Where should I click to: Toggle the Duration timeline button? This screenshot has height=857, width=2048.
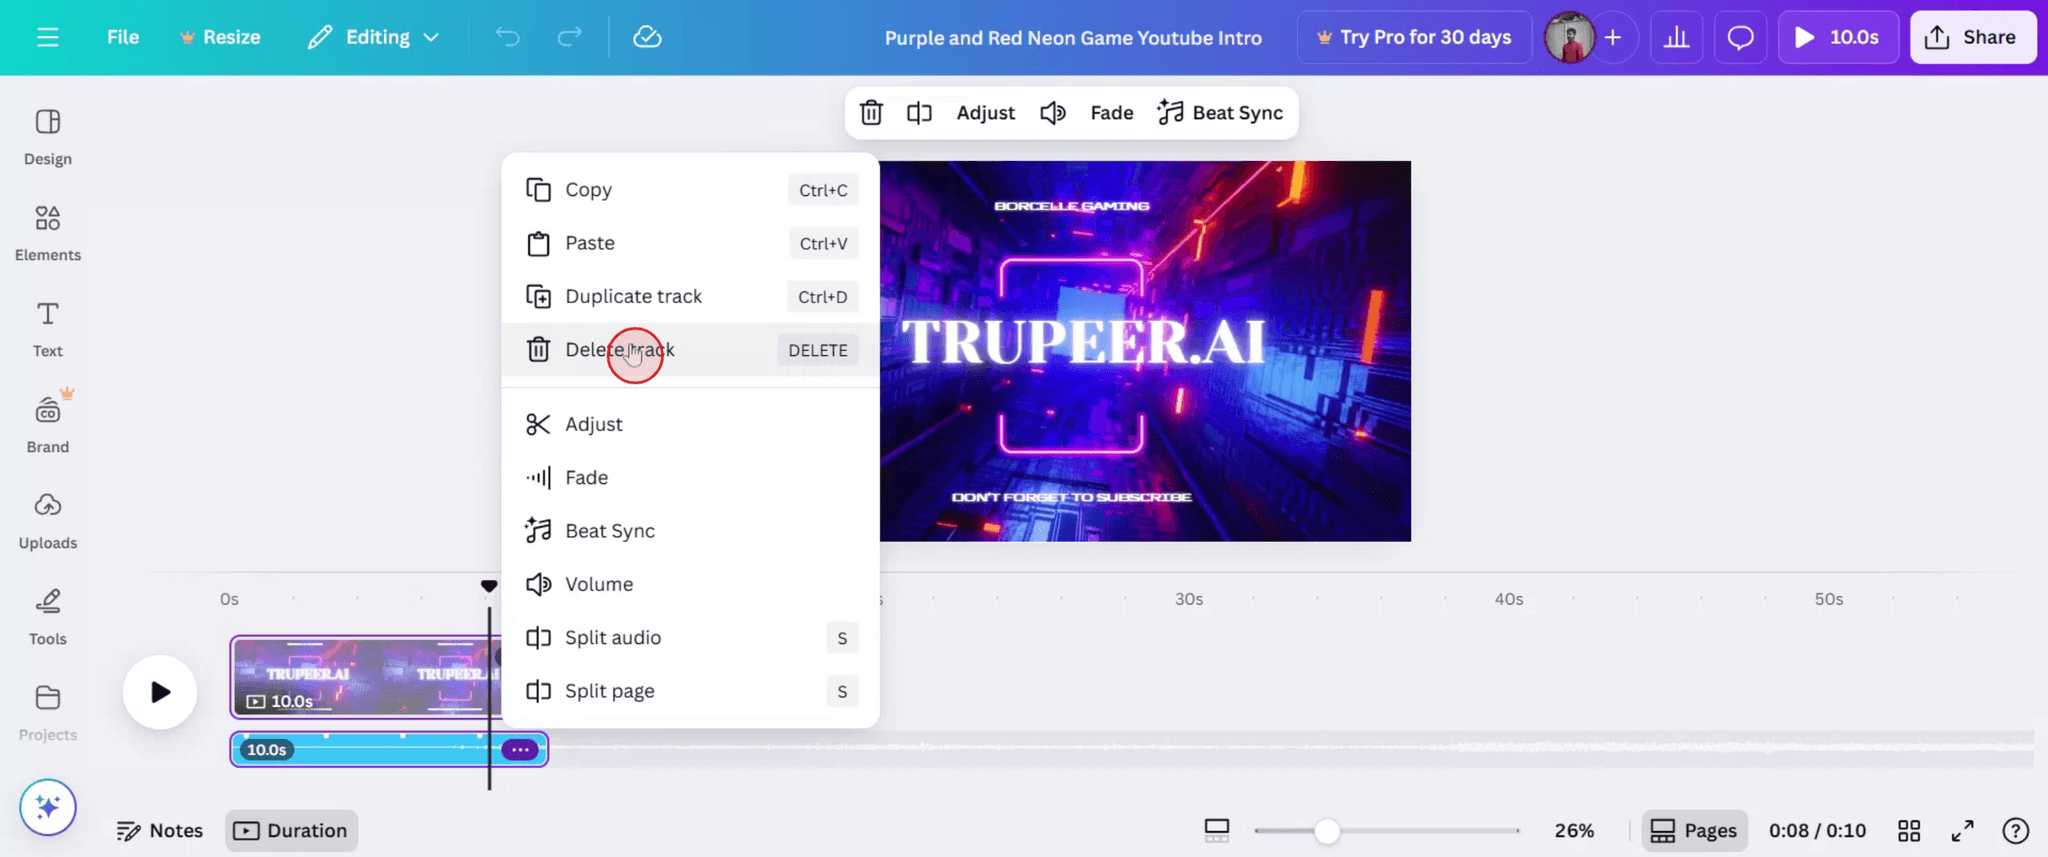coord(291,831)
